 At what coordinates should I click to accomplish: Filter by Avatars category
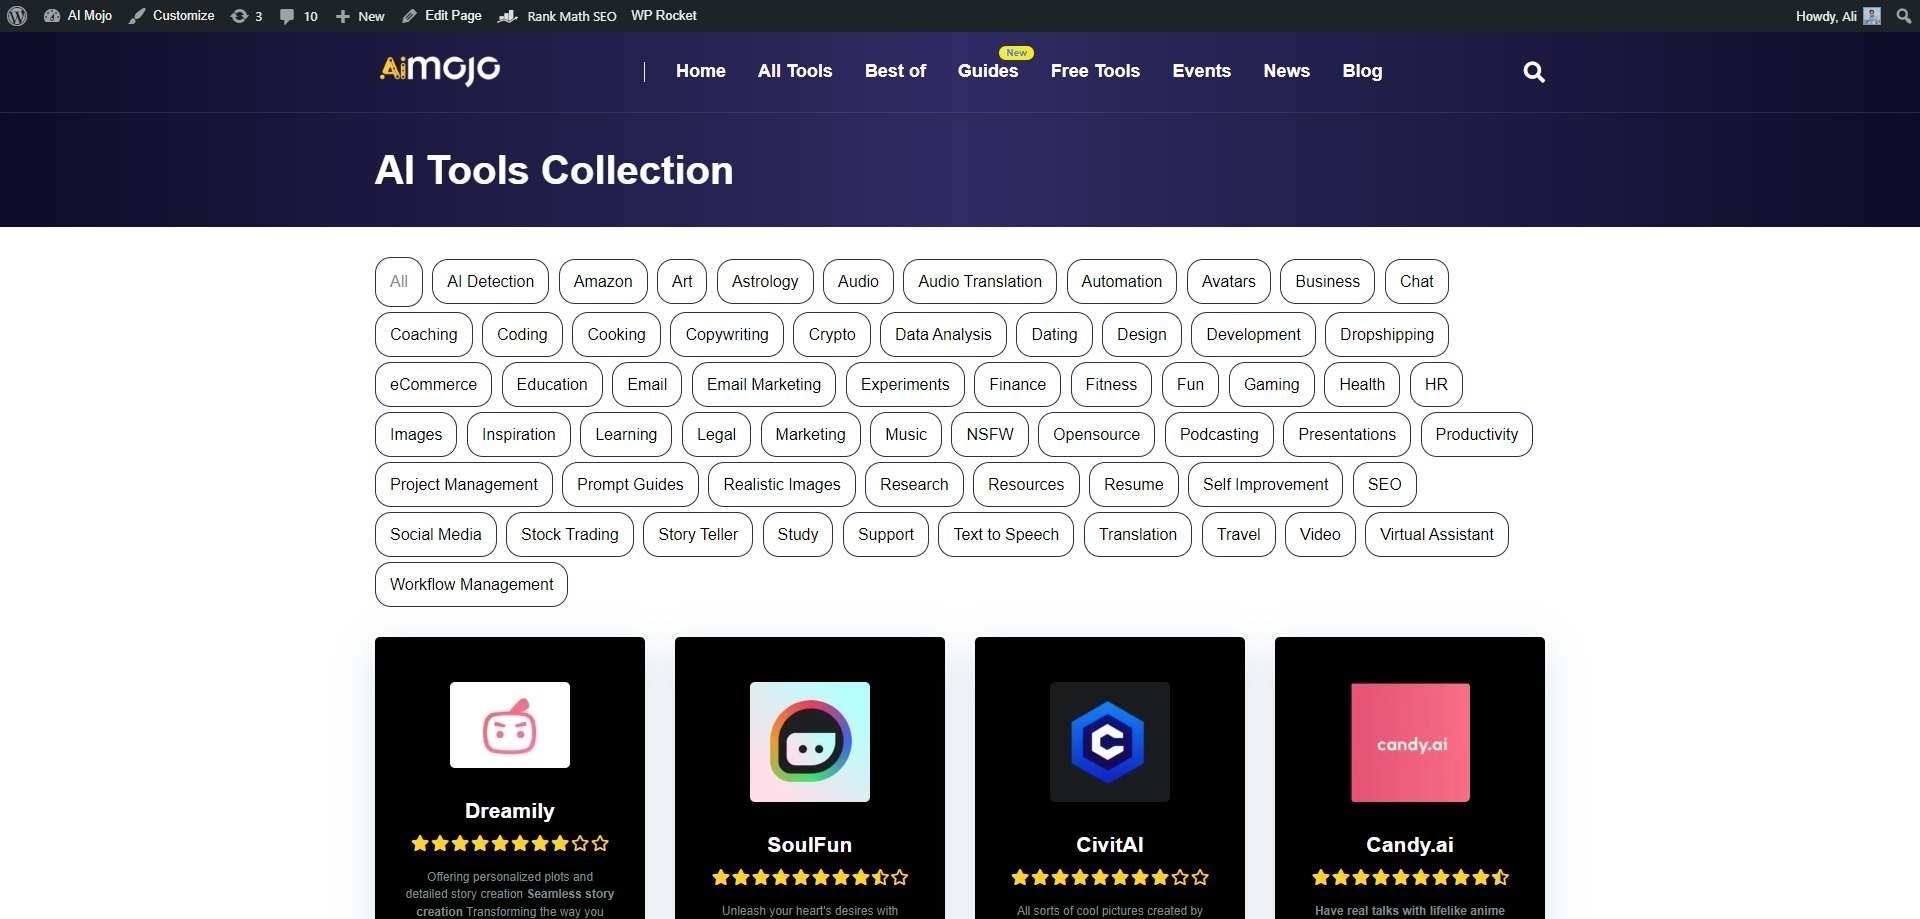point(1229,282)
